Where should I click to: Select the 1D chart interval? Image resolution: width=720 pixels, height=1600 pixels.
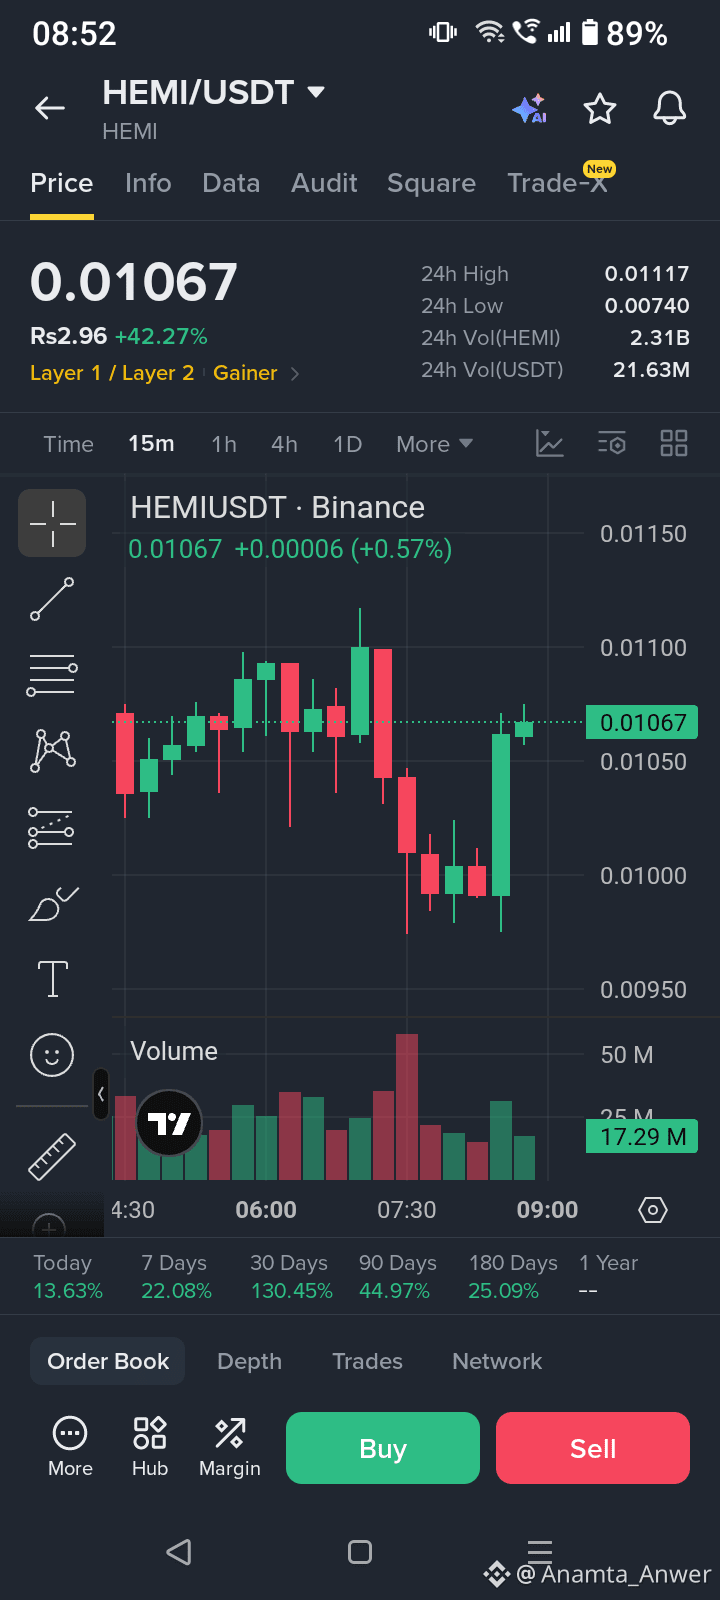click(x=347, y=444)
